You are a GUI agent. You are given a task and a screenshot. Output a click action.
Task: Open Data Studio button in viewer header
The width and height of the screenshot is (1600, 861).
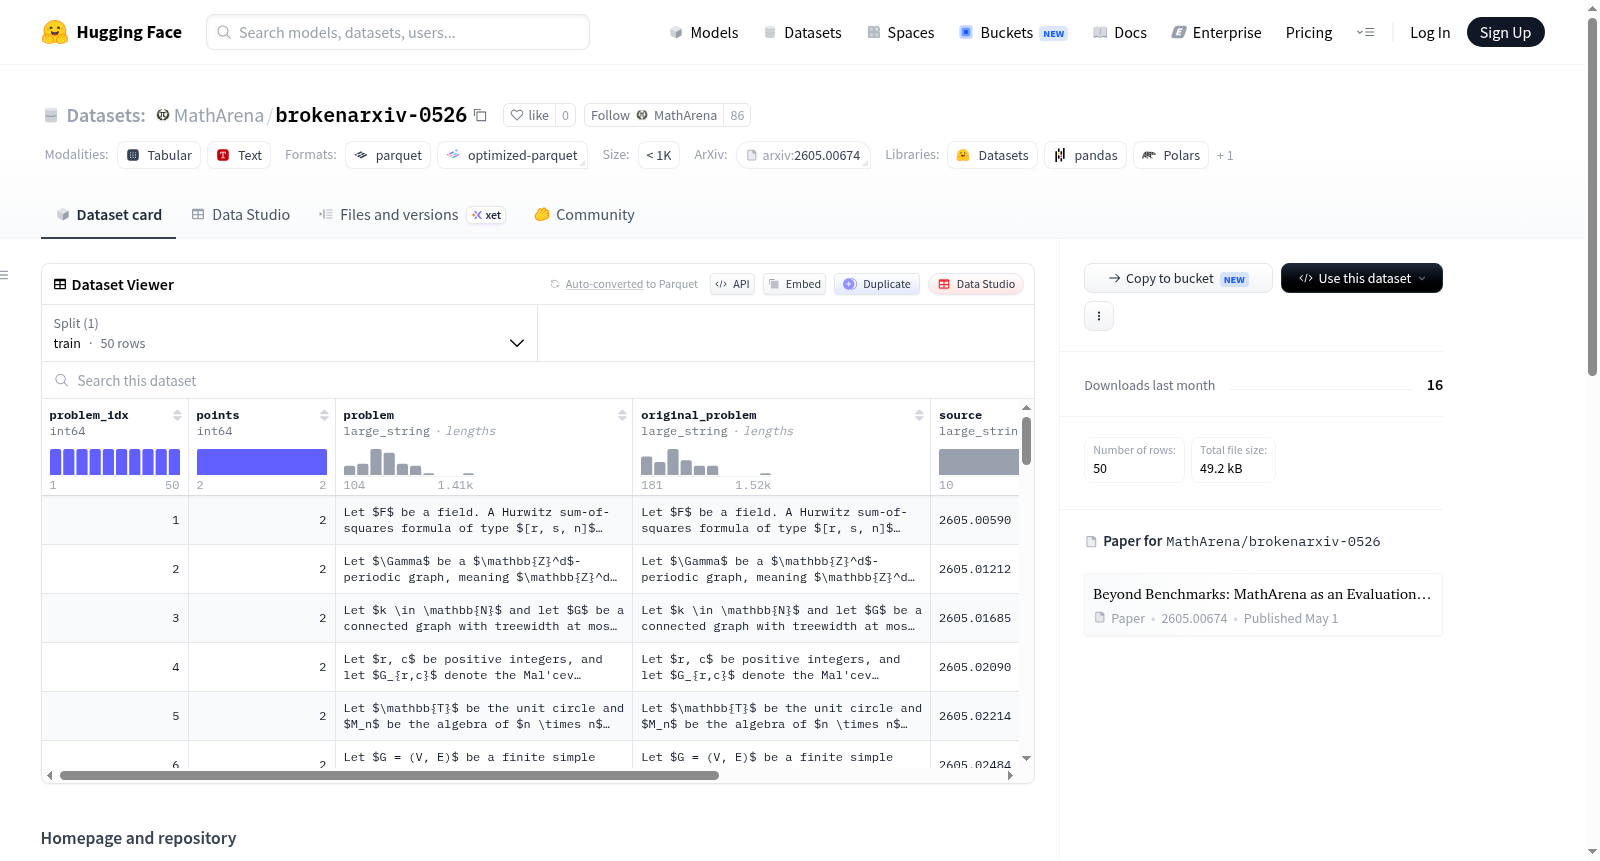point(976,284)
